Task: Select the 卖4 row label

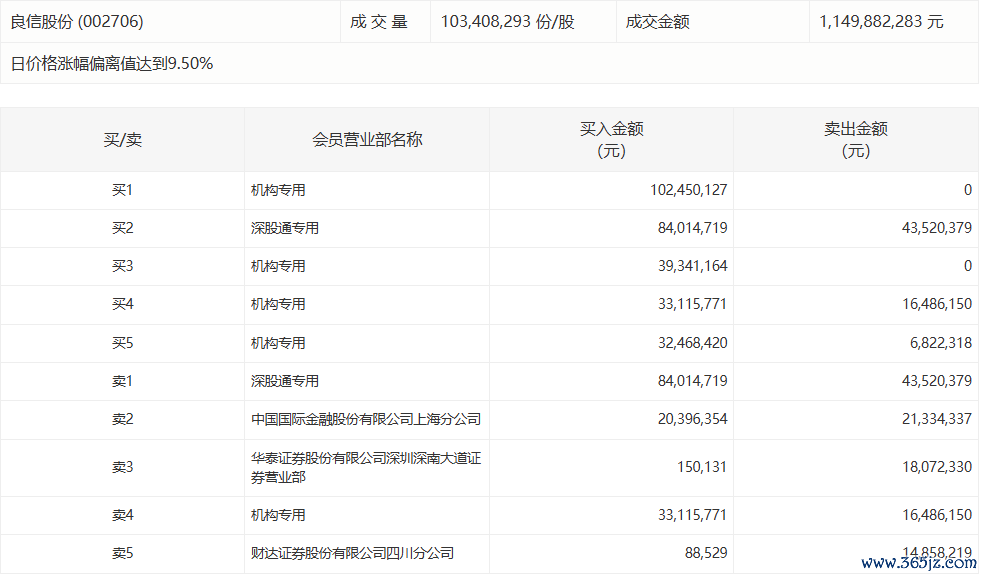Action: point(122,515)
